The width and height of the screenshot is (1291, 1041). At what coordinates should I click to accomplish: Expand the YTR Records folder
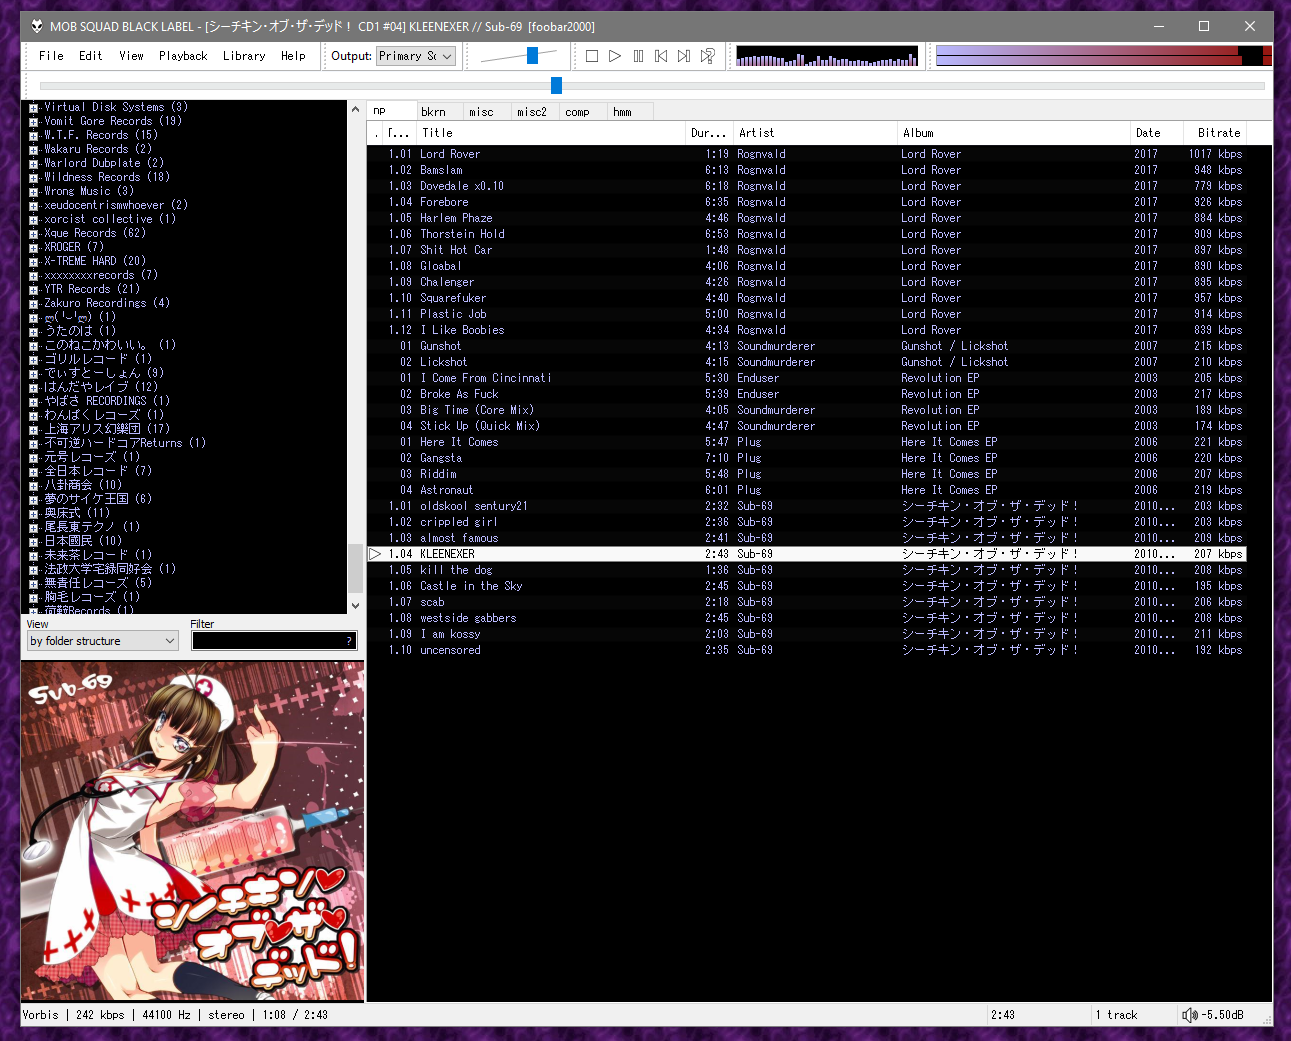34,290
